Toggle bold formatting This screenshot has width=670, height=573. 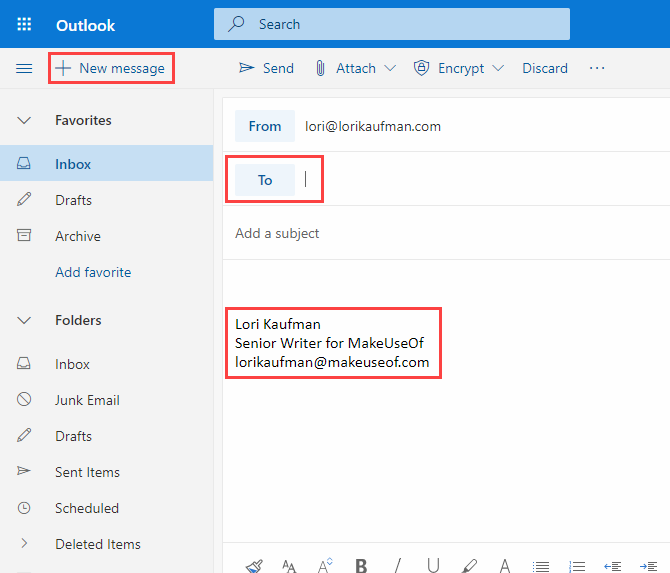pyautogui.click(x=361, y=565)
